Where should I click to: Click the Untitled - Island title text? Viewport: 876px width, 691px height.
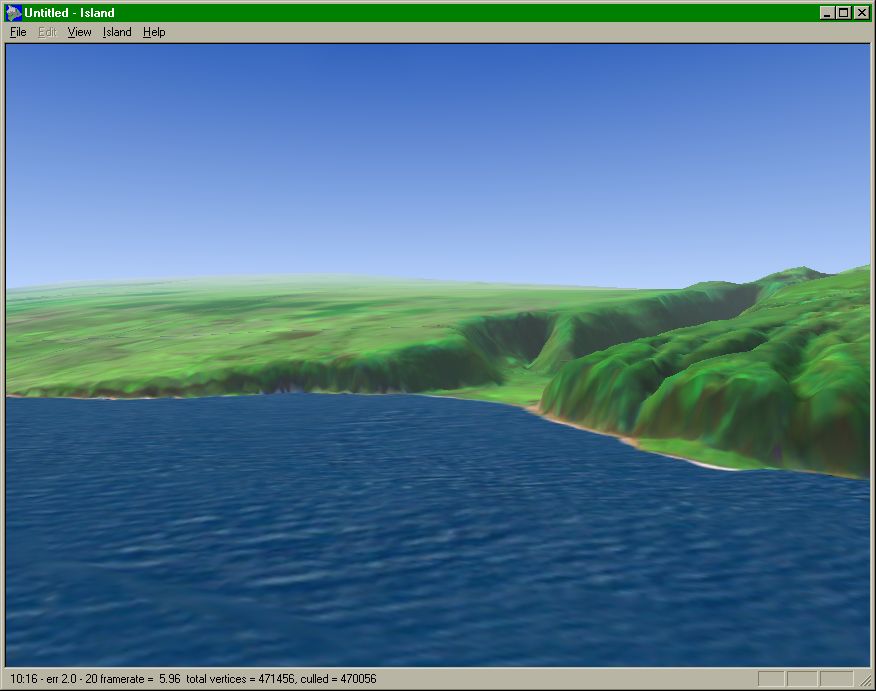(x=69, y=13)
